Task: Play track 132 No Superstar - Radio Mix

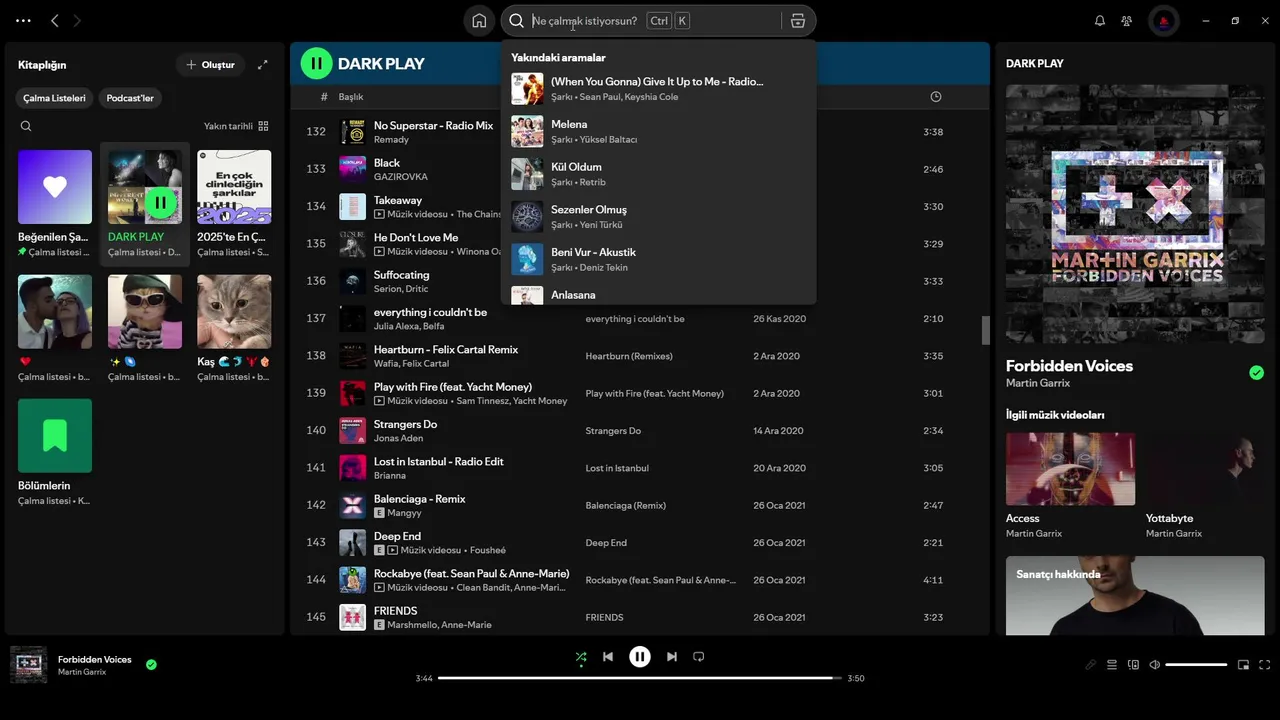Action: pyautogui.click(x=640, y=132)
